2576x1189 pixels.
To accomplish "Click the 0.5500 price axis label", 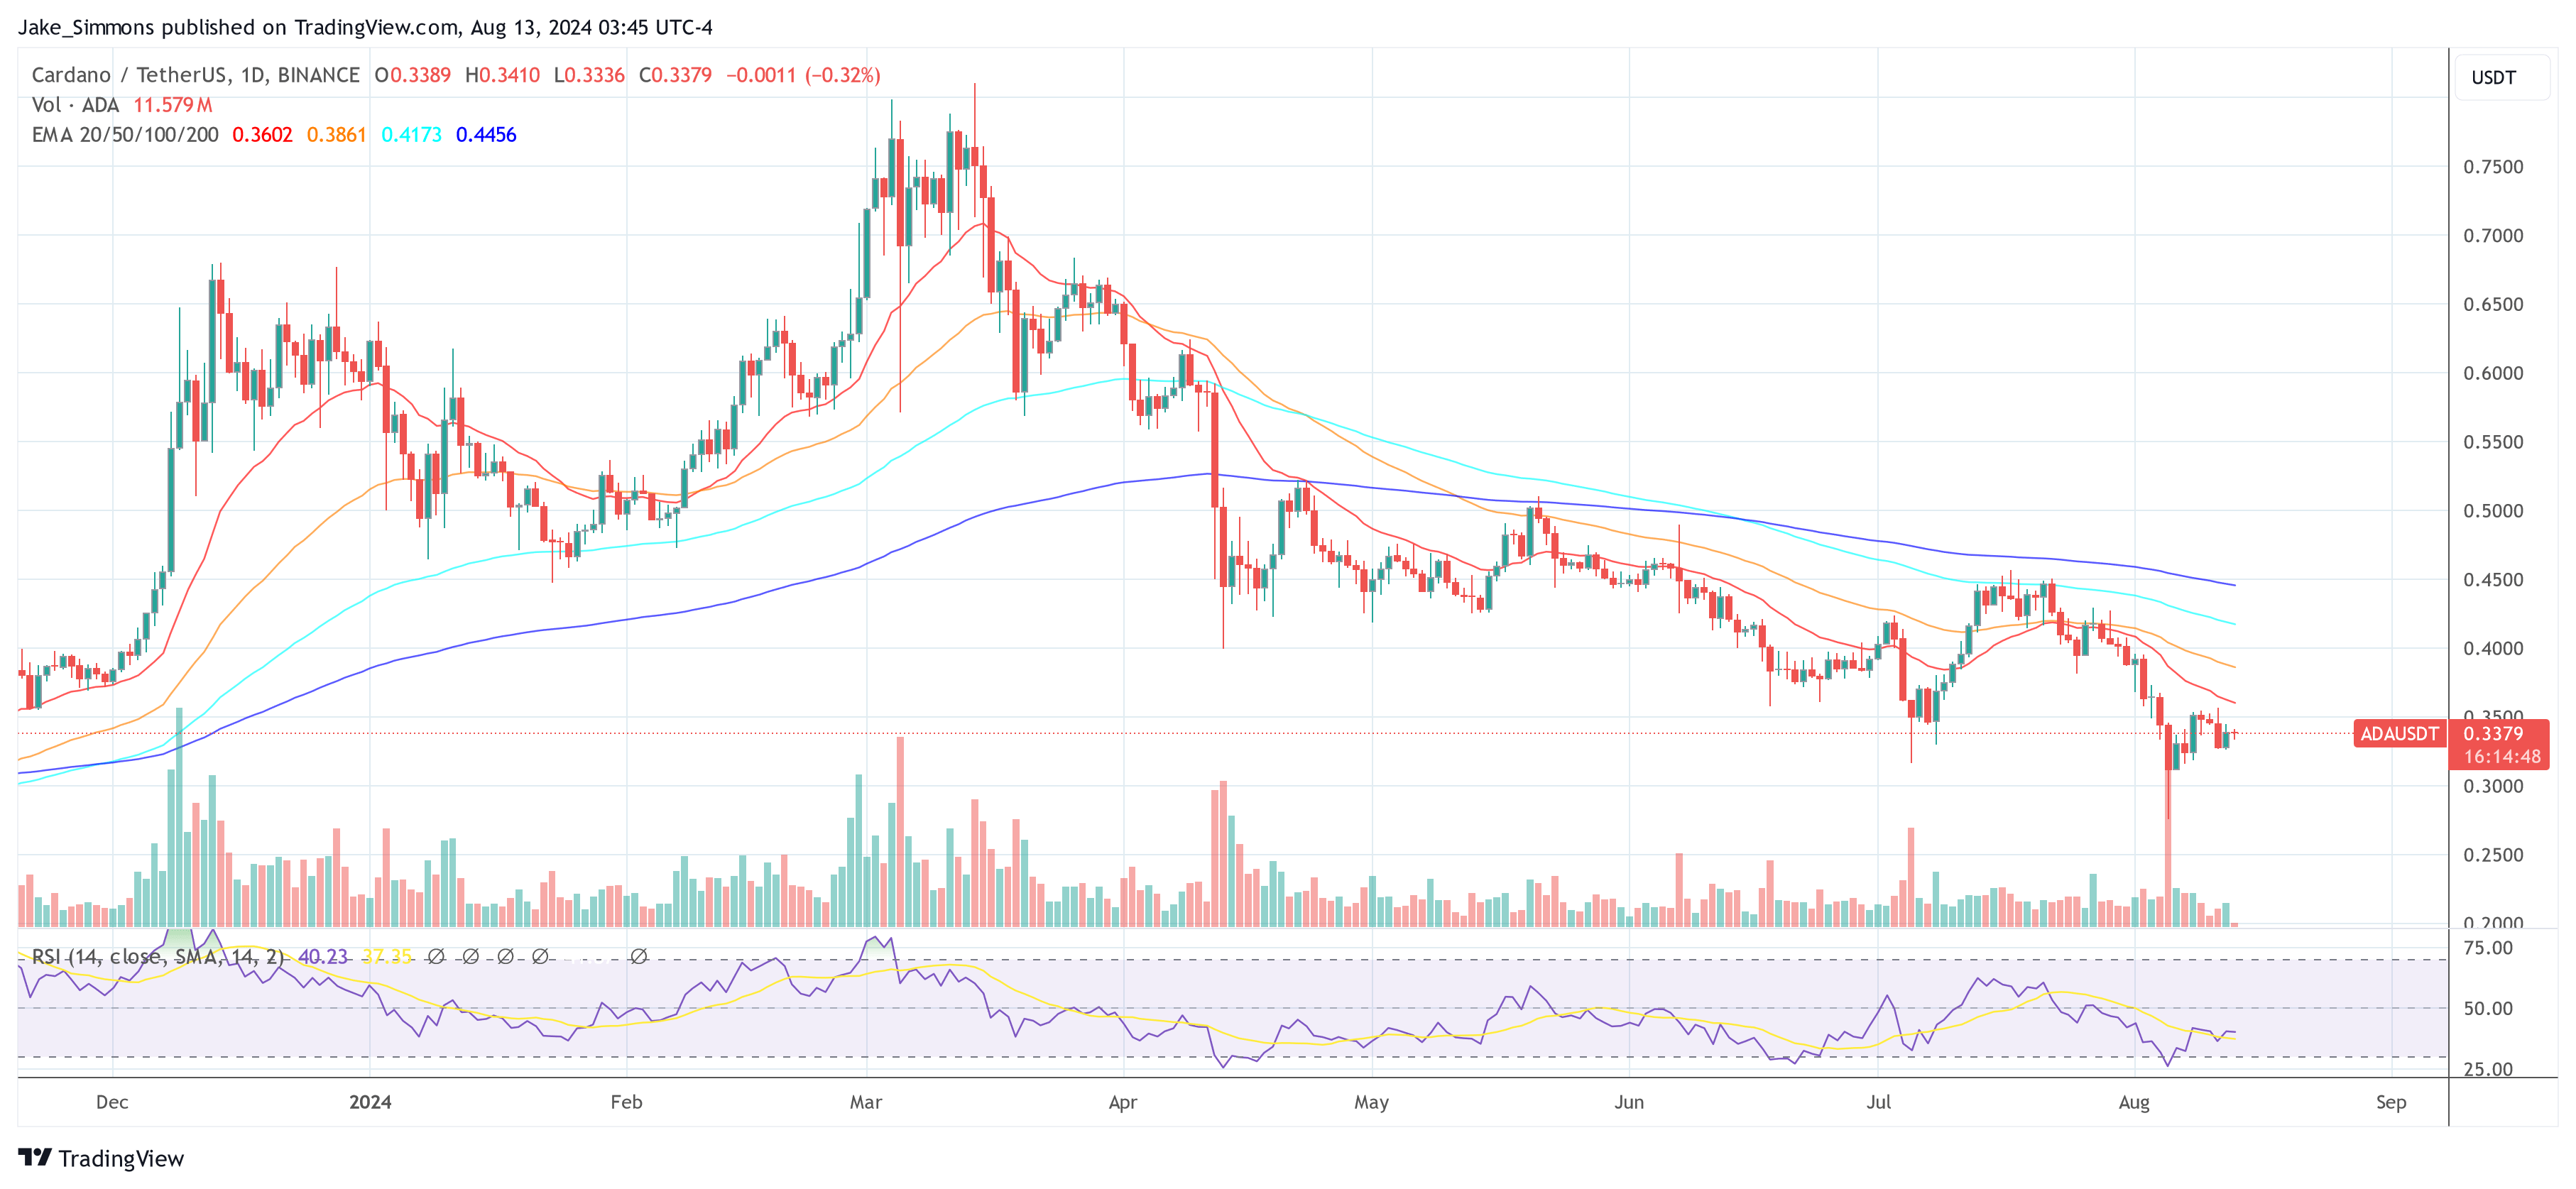I will tap(2493, 442).
